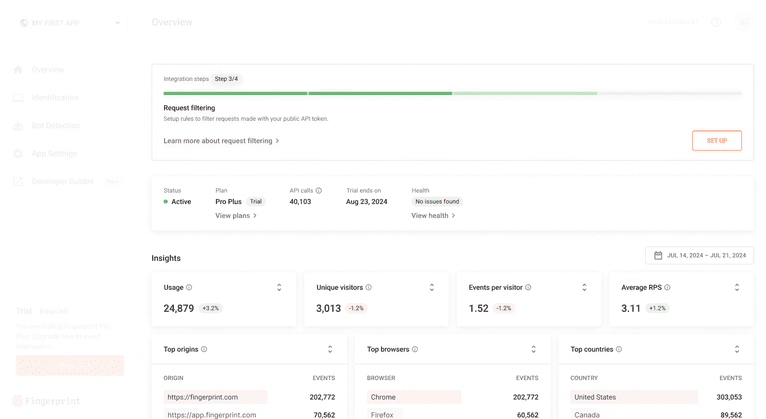This screenshot has height=419, width=766.
Task: Expand the Top browsers selector arrows
Action: [533, 350]
